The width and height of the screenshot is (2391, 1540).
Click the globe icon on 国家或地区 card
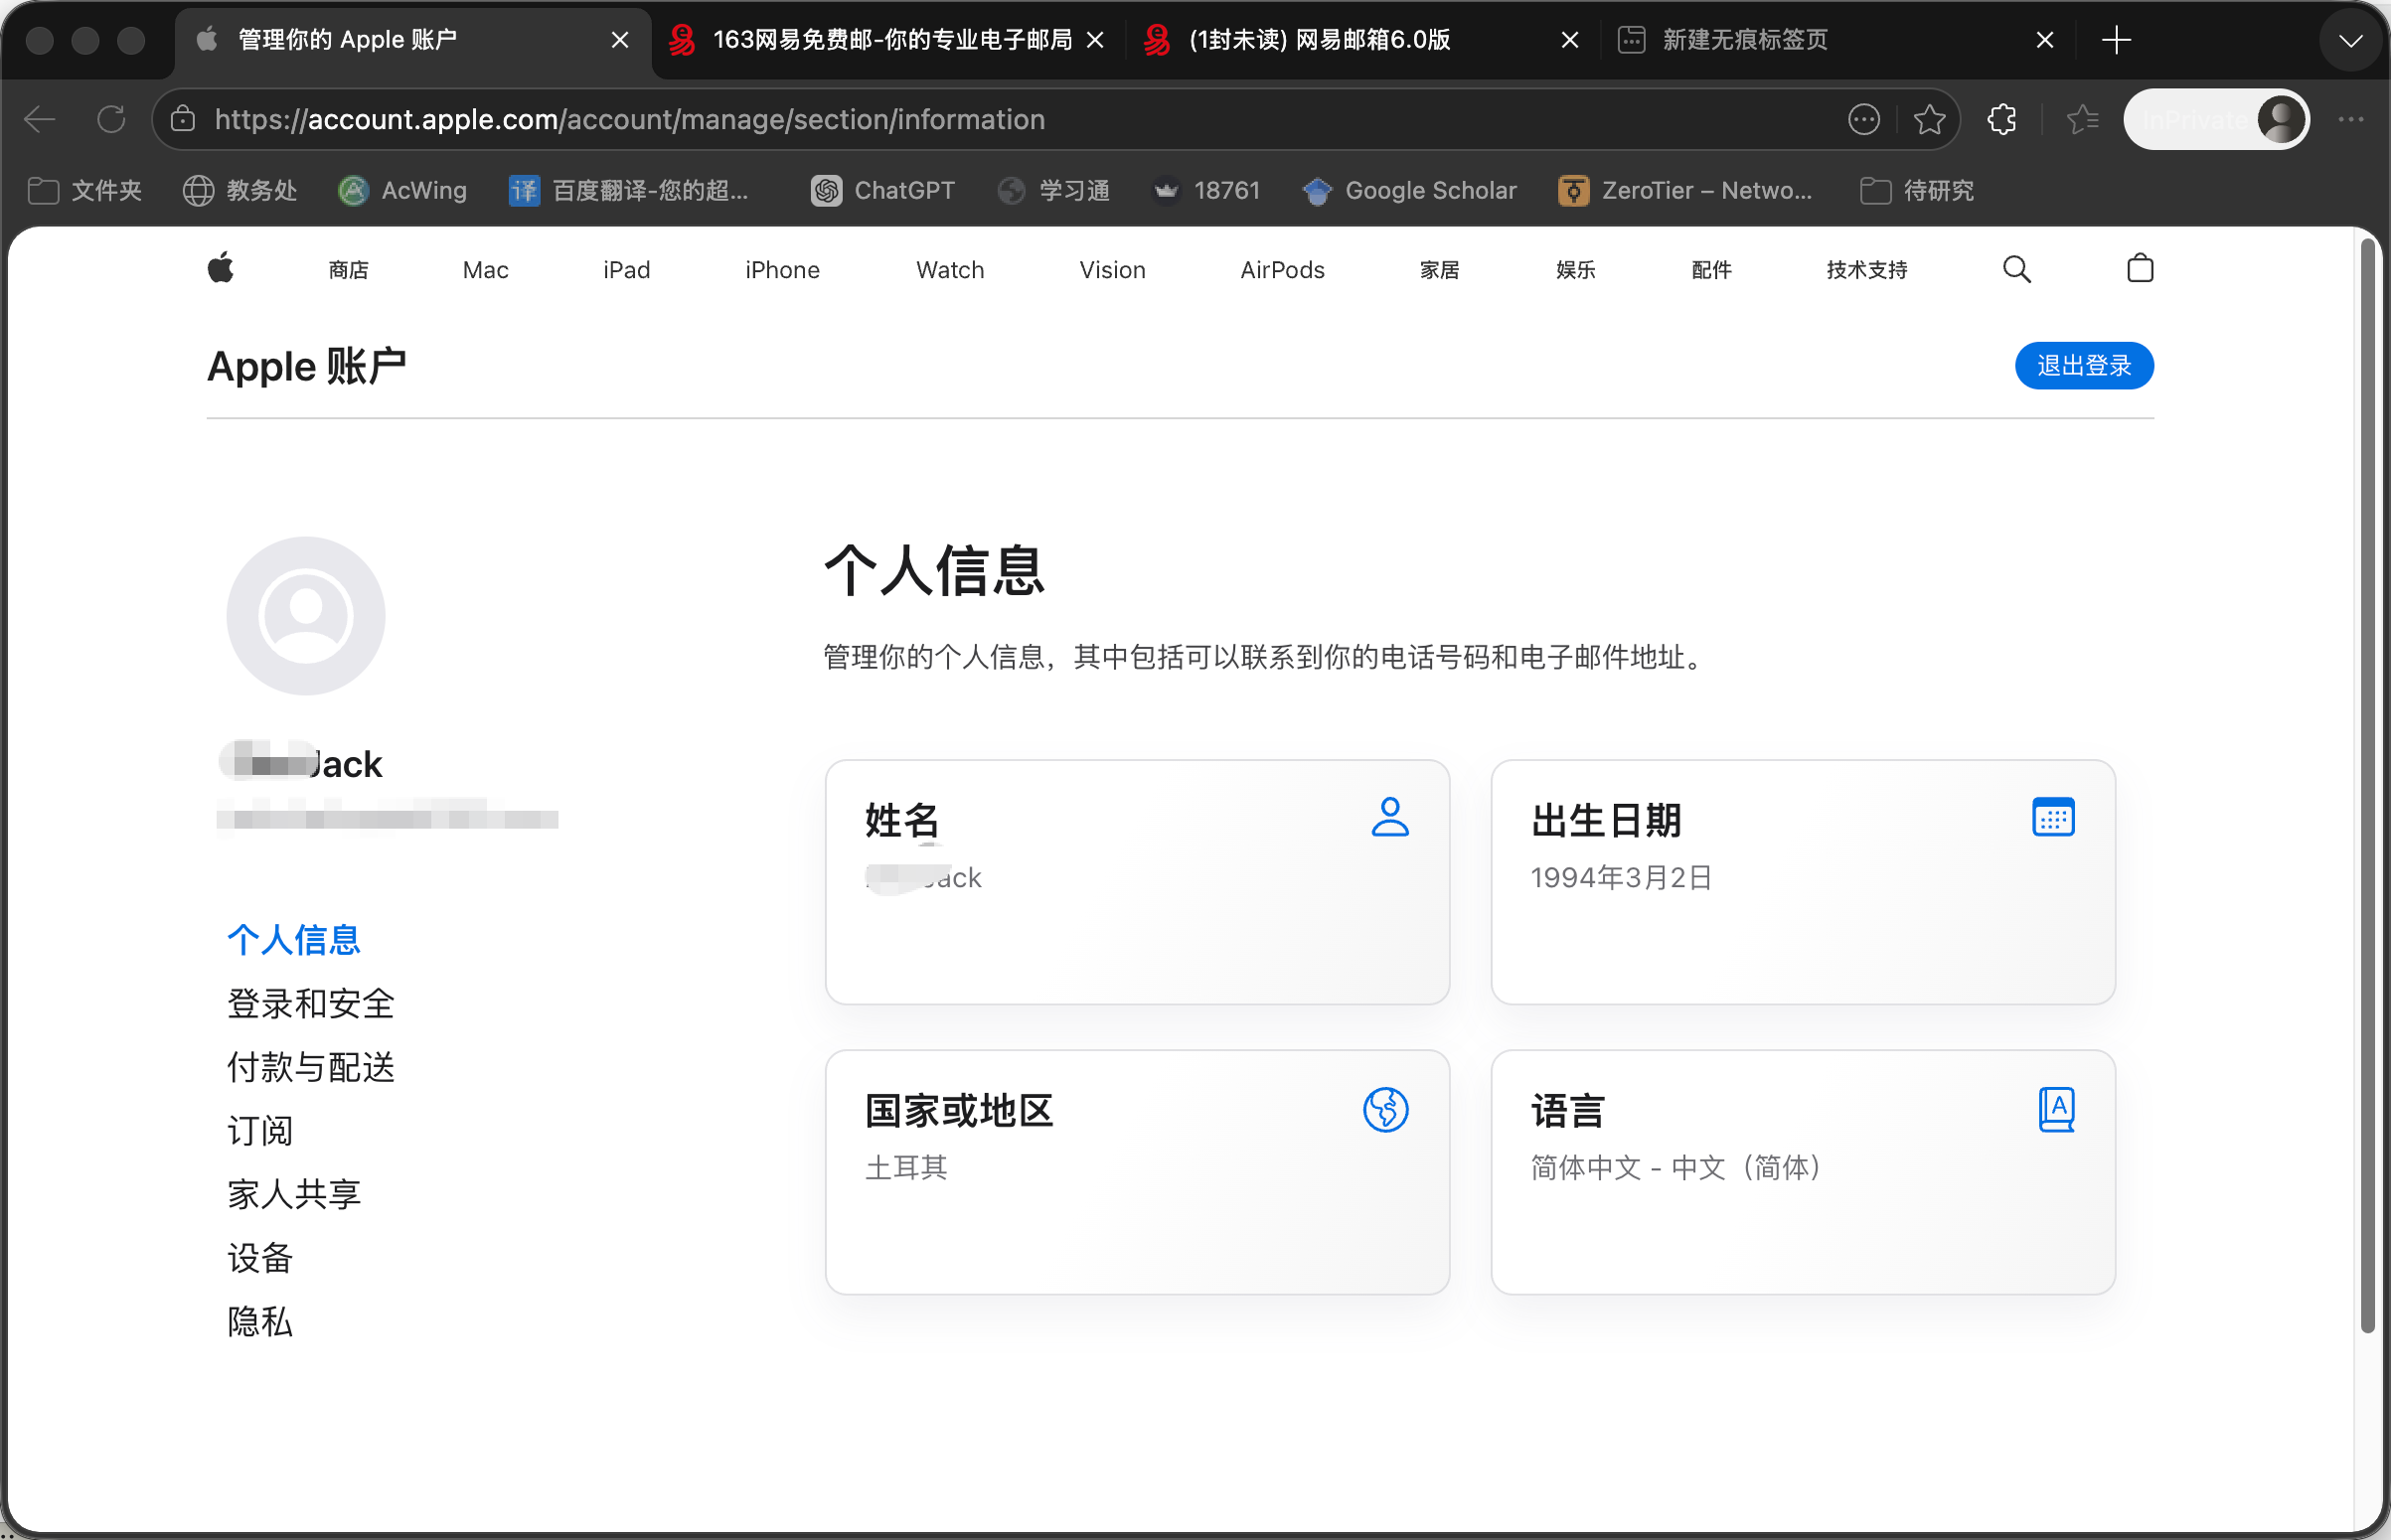coord(1385,1109)
